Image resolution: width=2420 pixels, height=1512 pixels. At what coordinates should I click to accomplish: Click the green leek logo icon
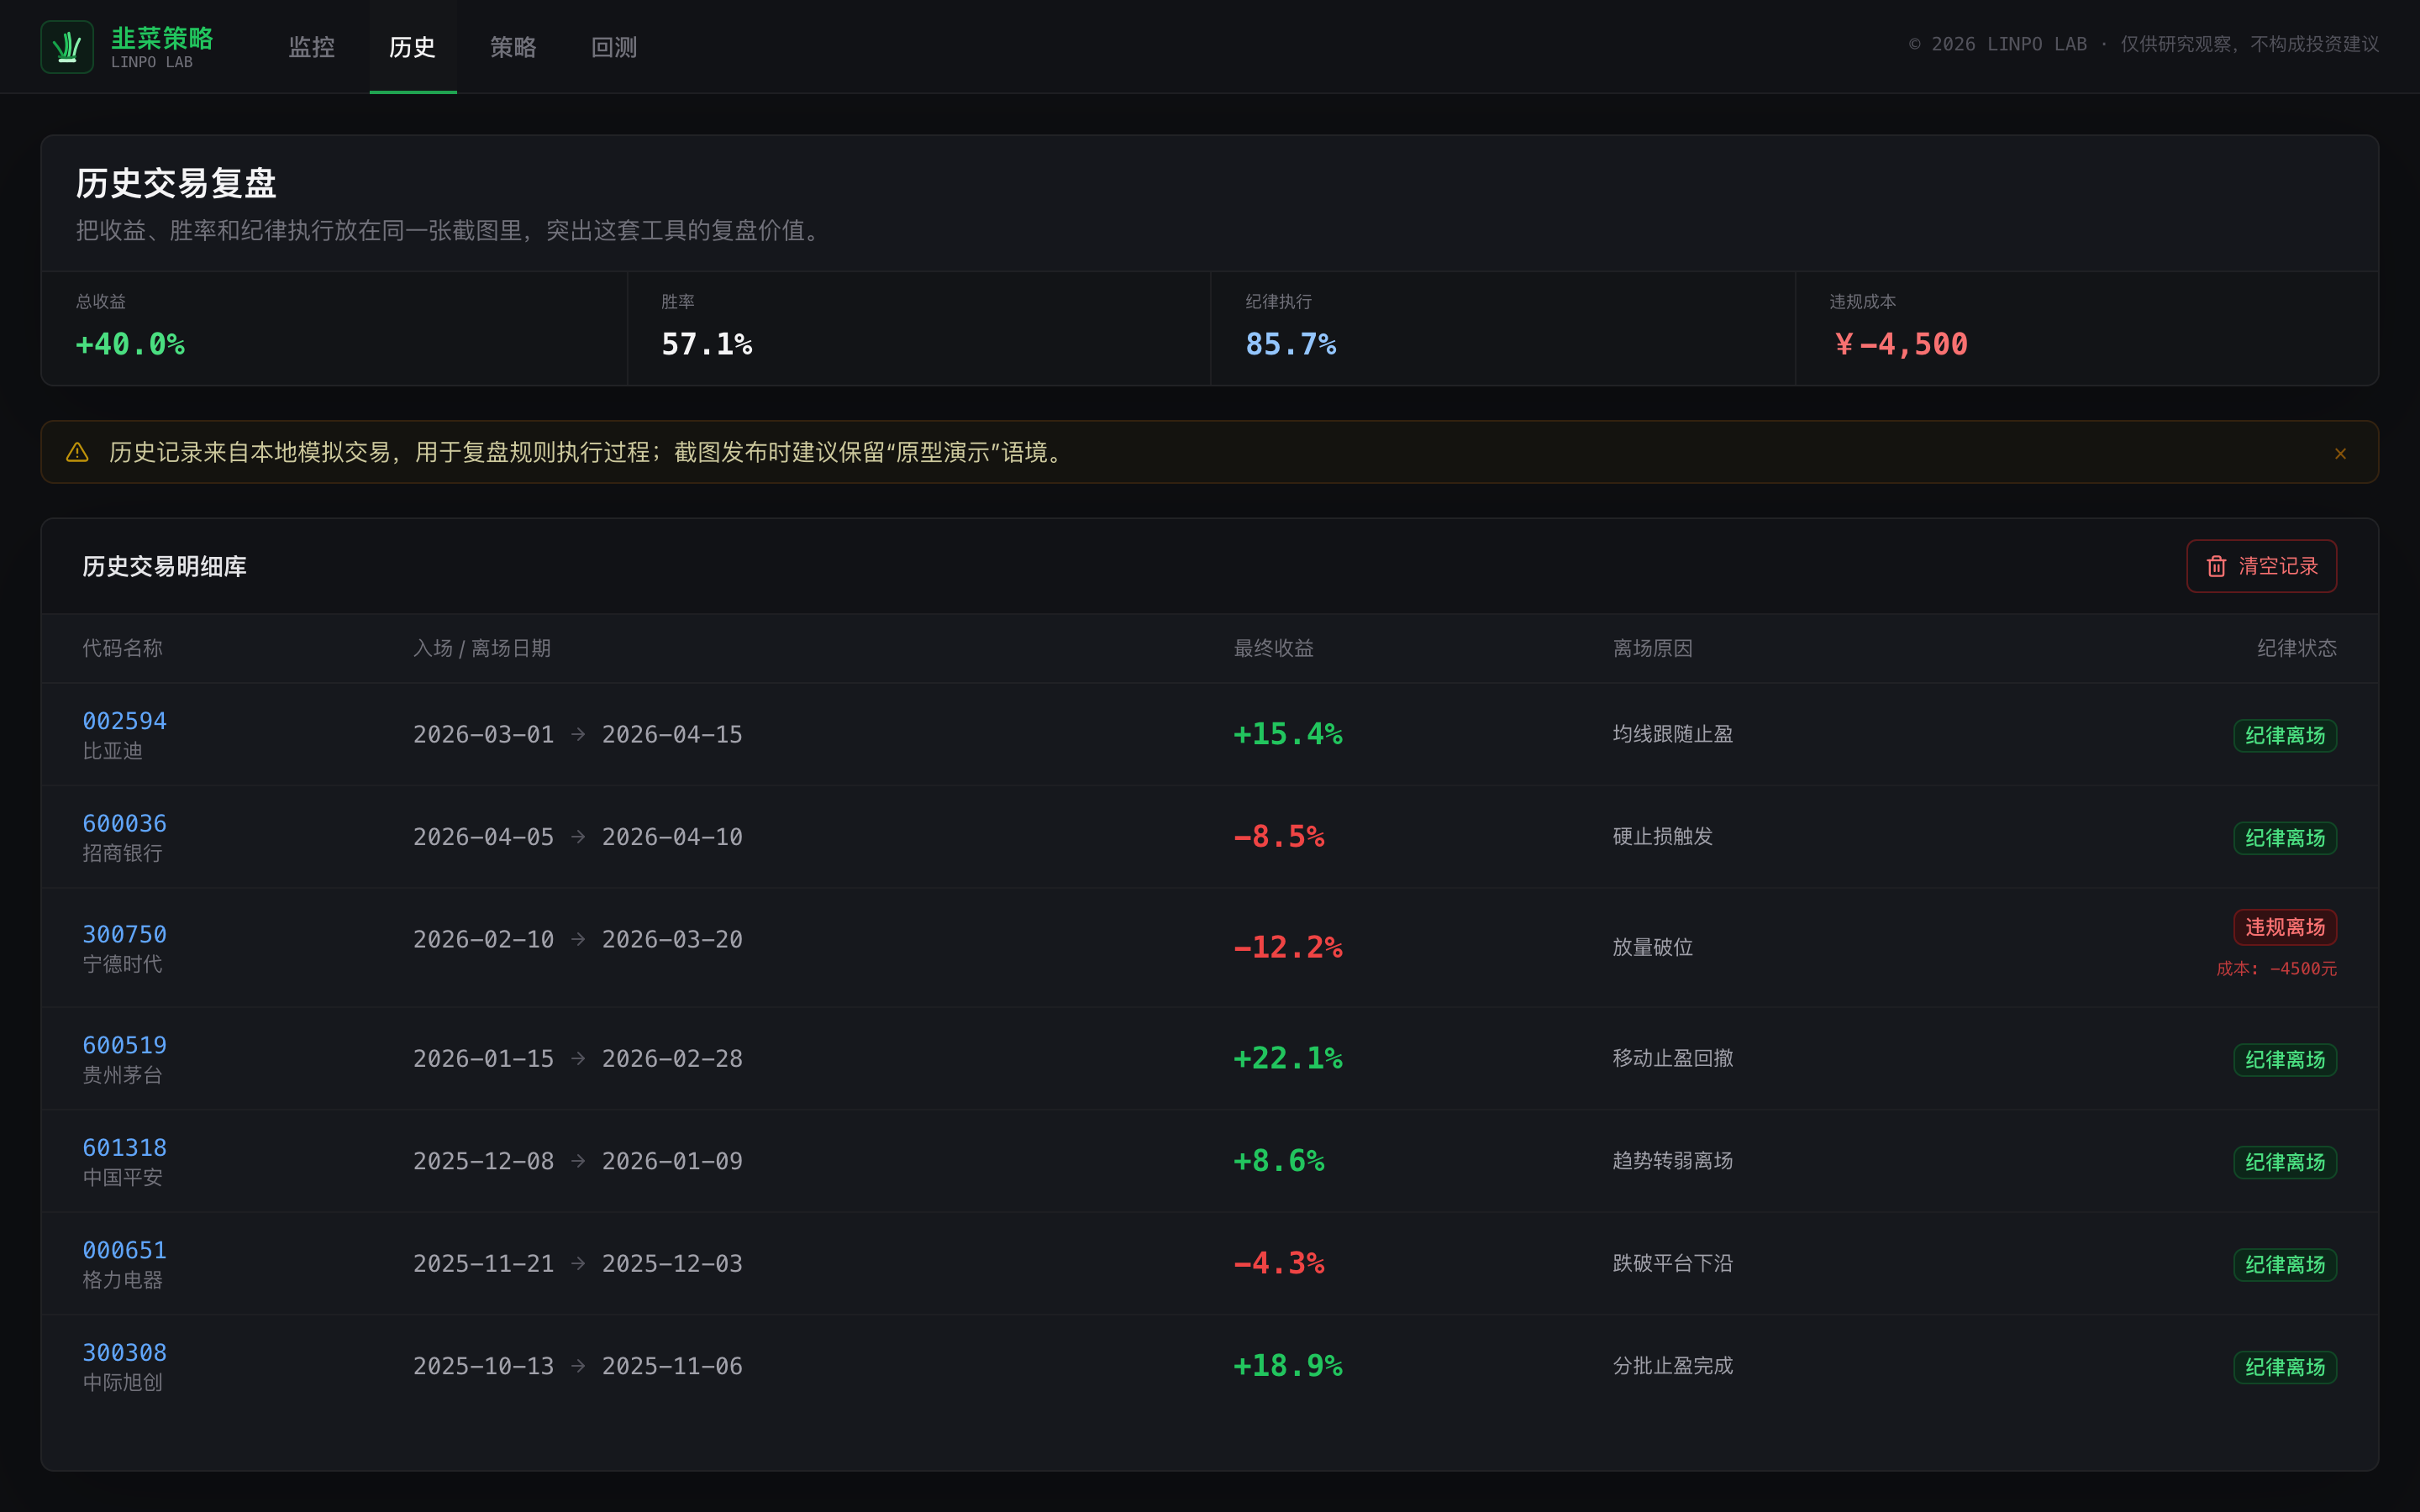point(67,47)
